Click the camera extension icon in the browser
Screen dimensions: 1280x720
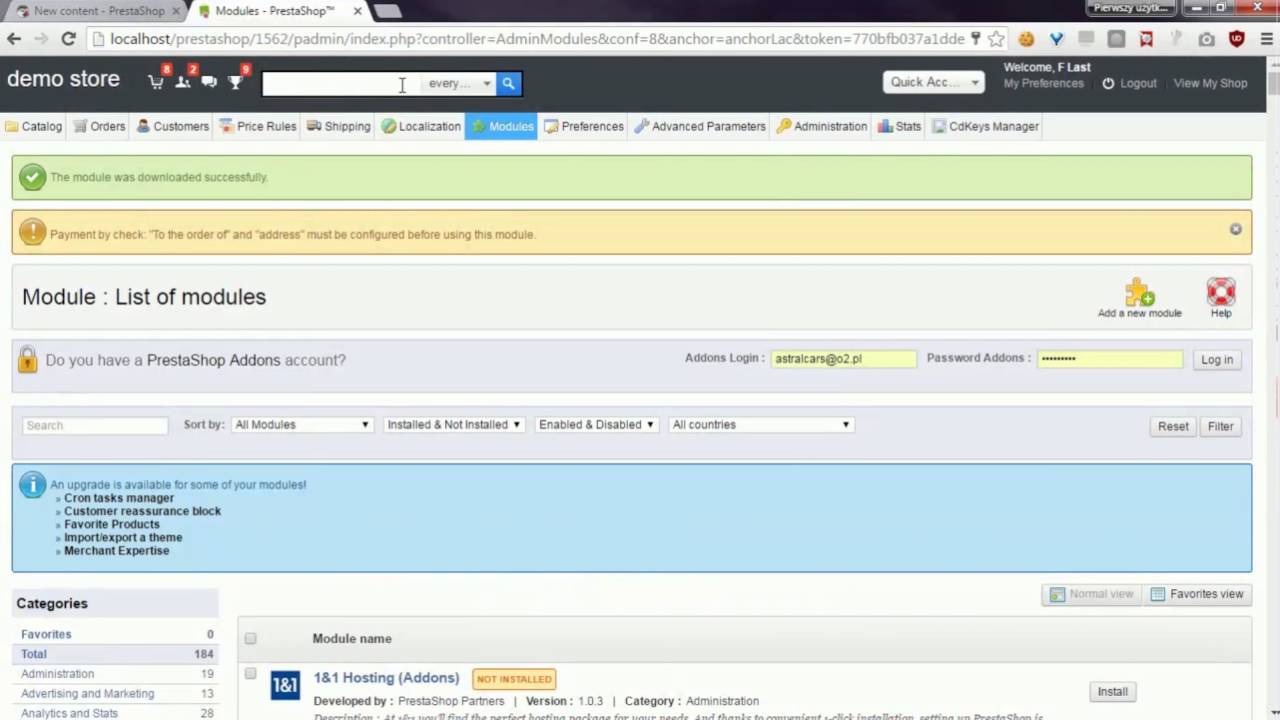[x=1207, y=39]
